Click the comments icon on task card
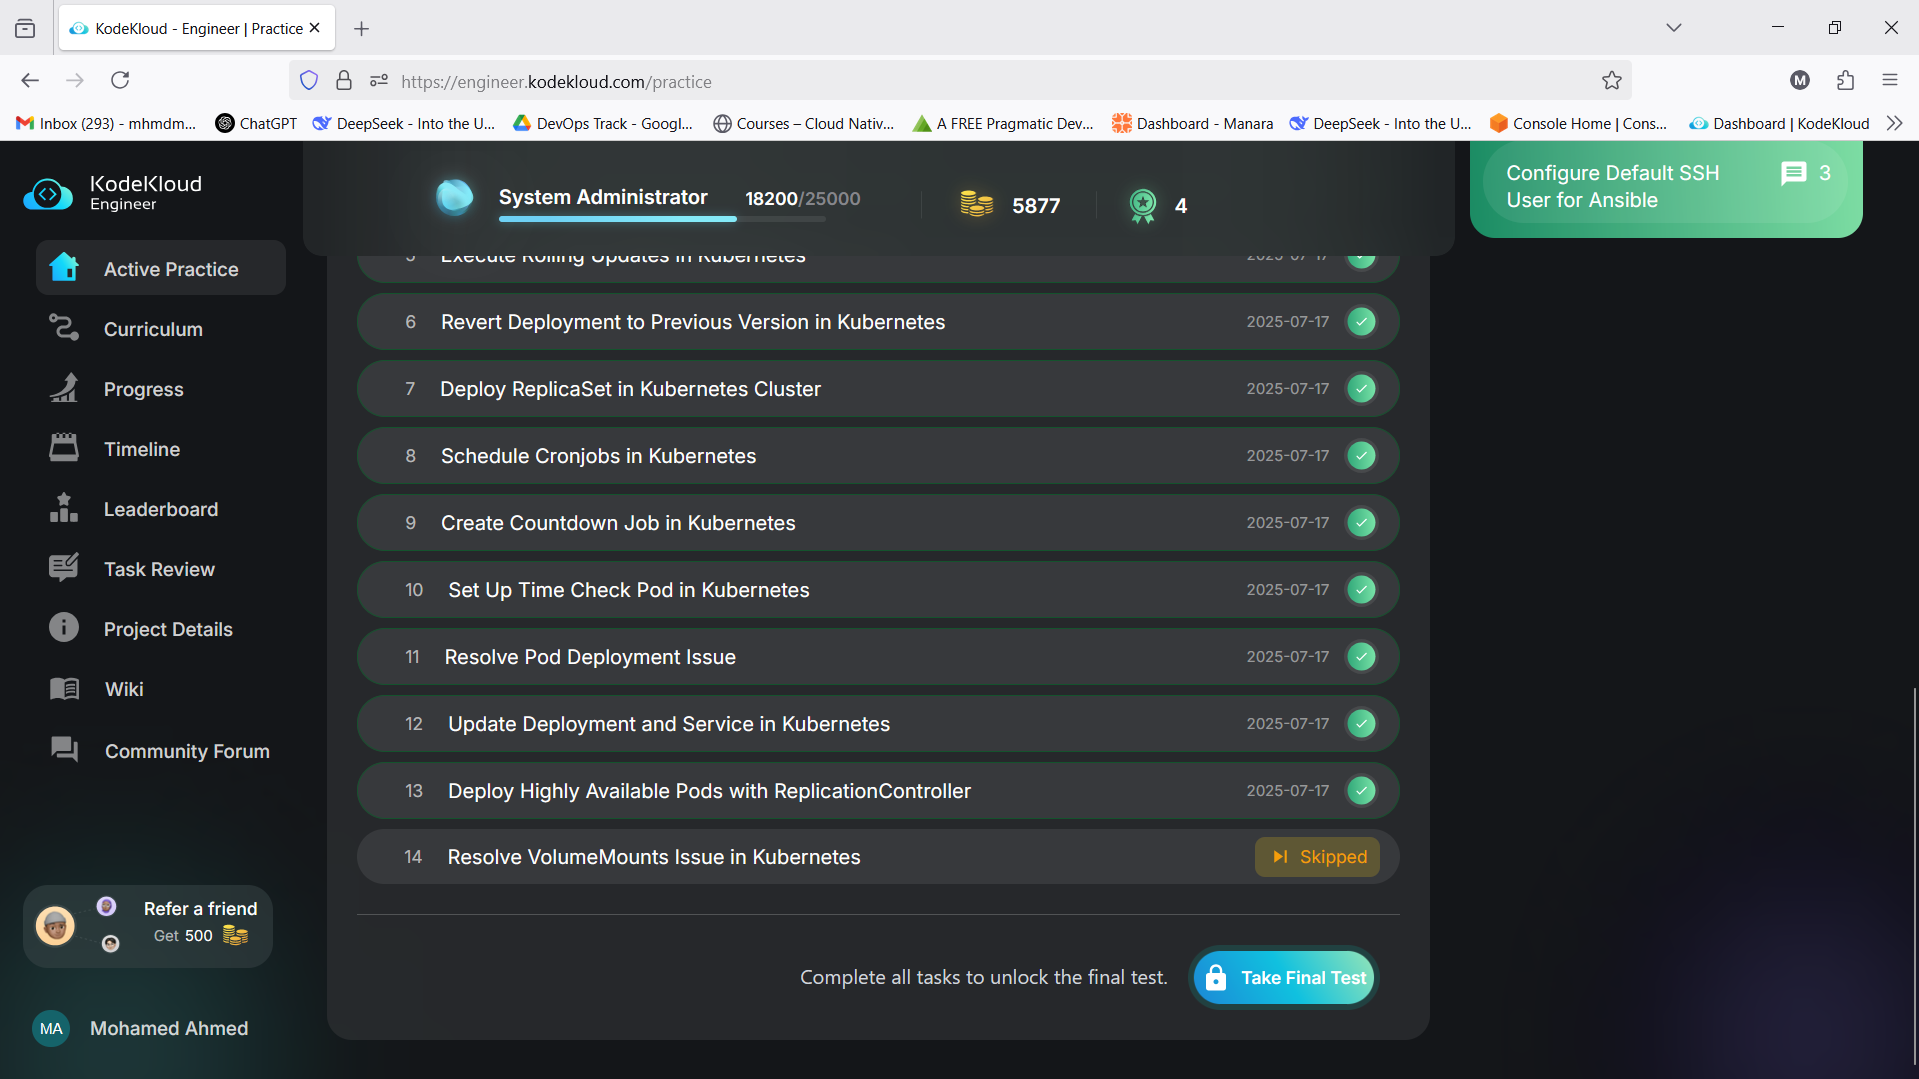 pos(1794,173)
